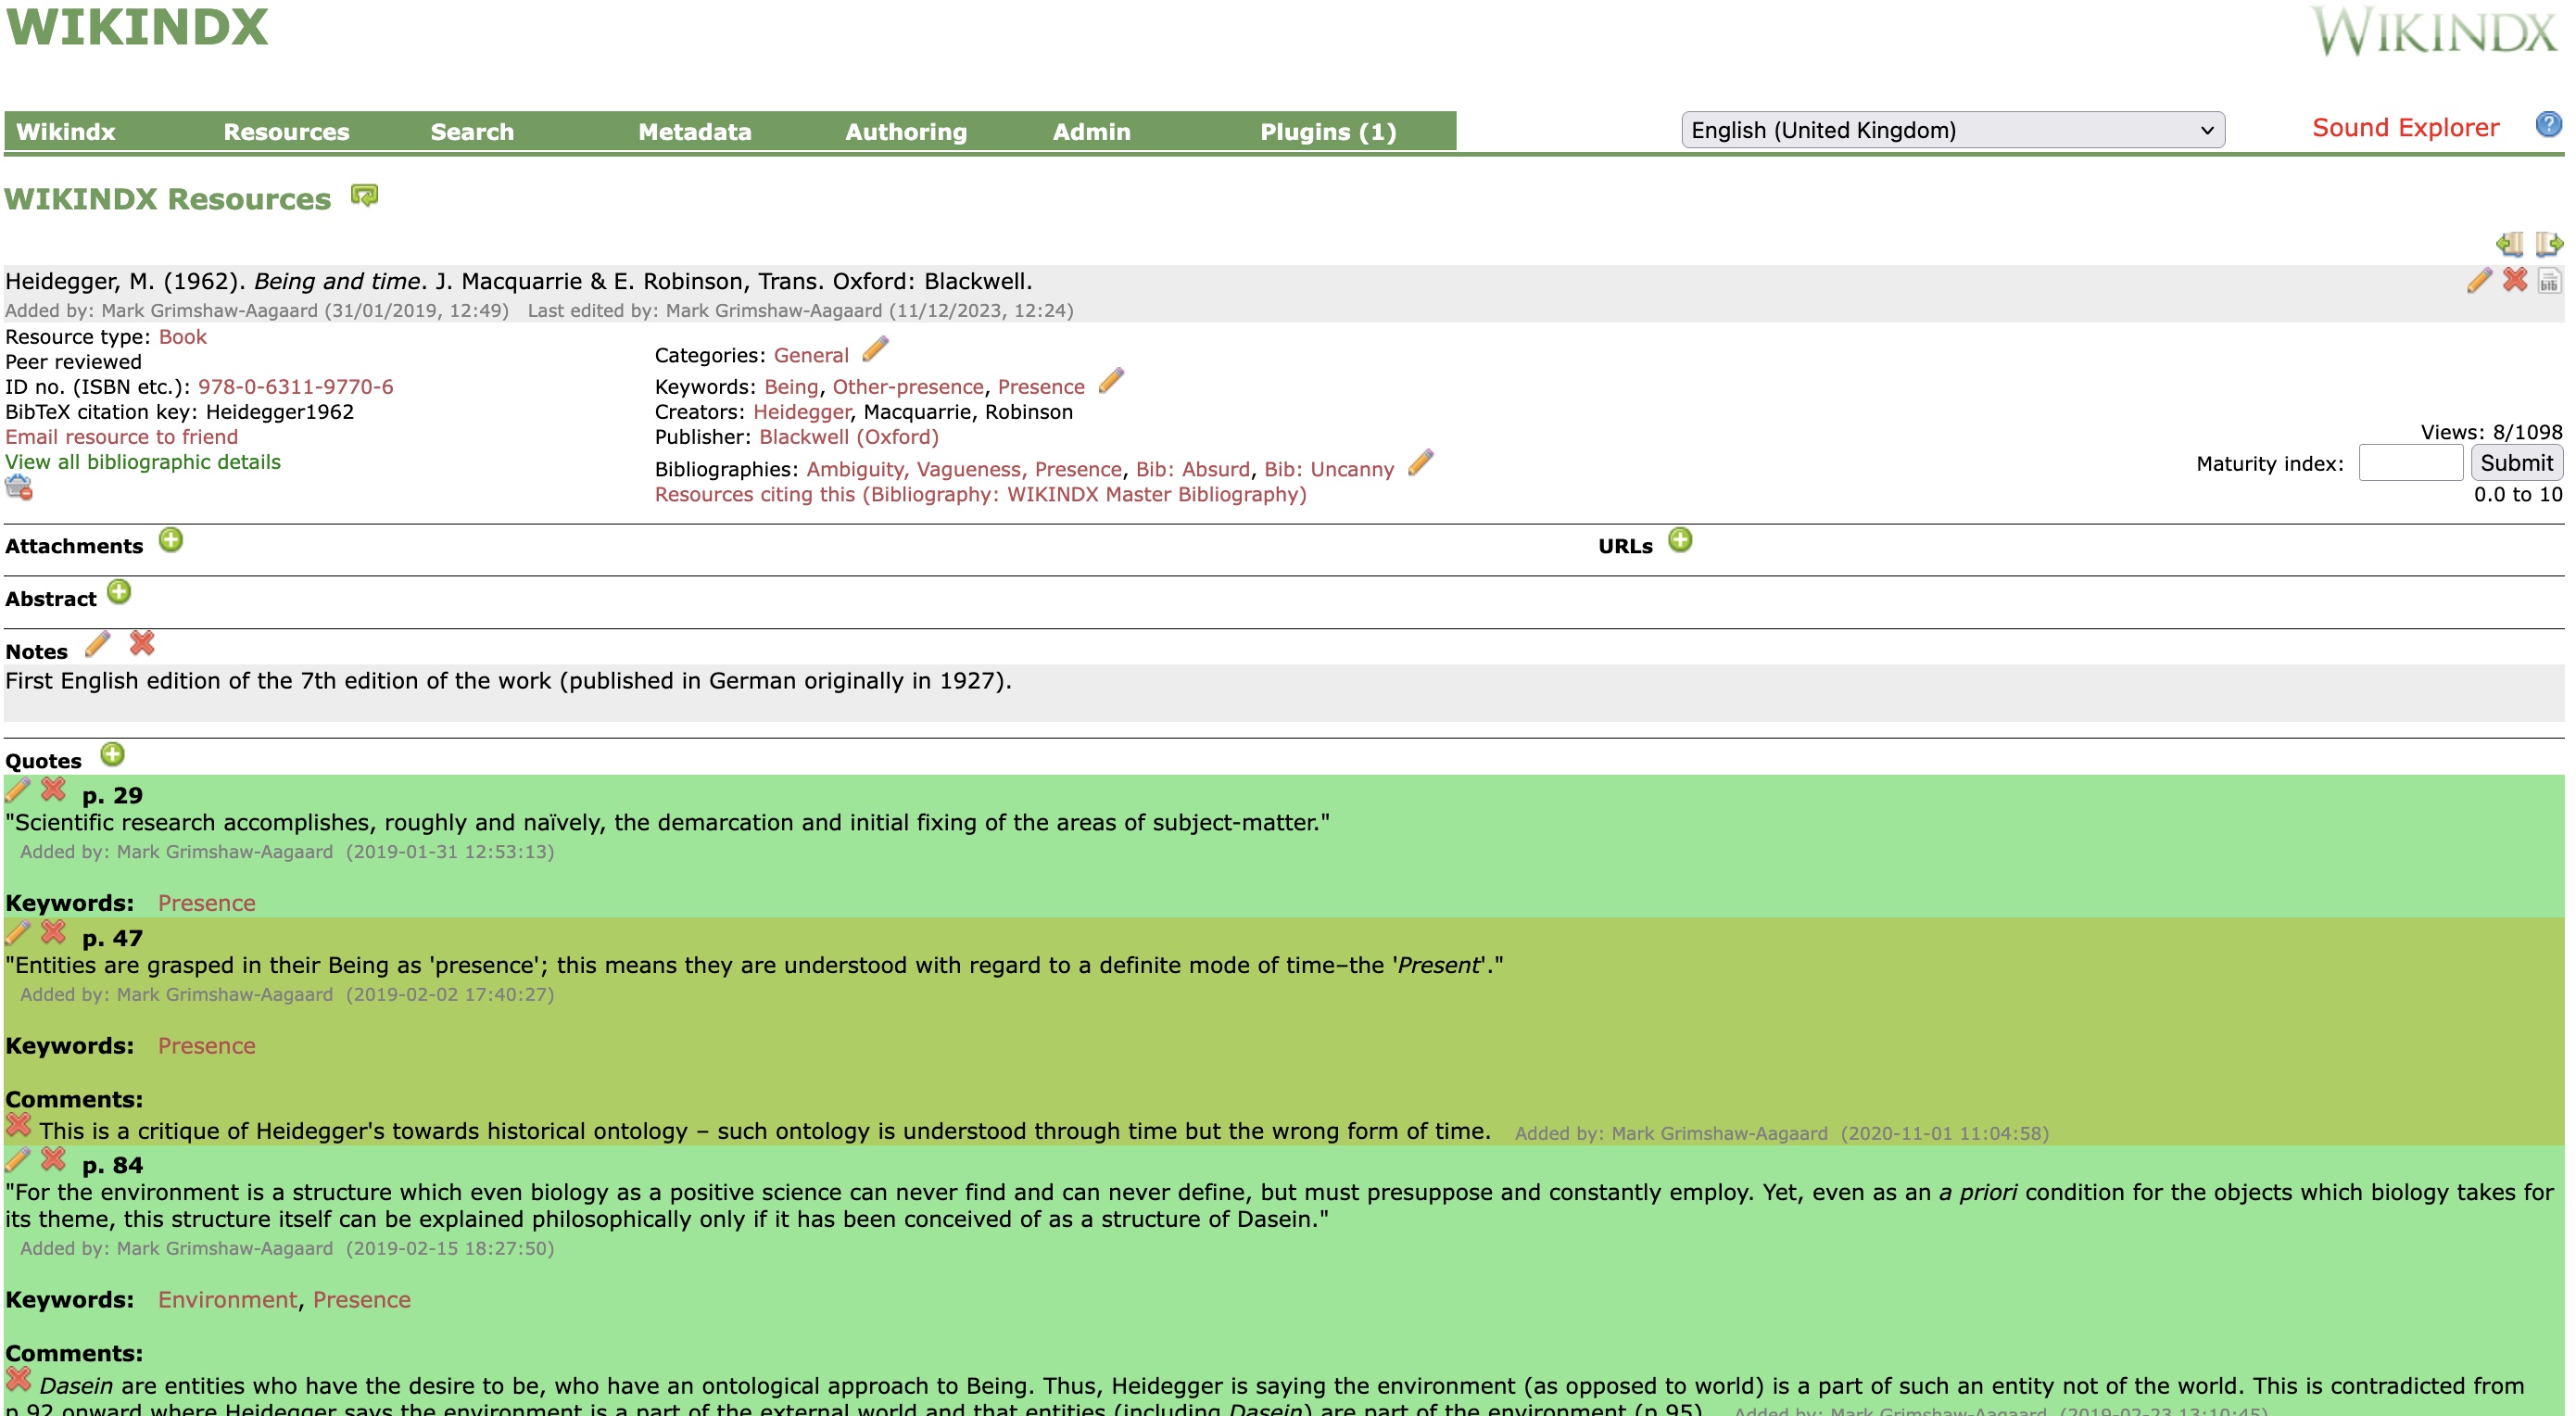Navigate to the previous resource using book arrow icon
The height and width of the screenshot is (1416, 2576).
(x=2510, y=243)
